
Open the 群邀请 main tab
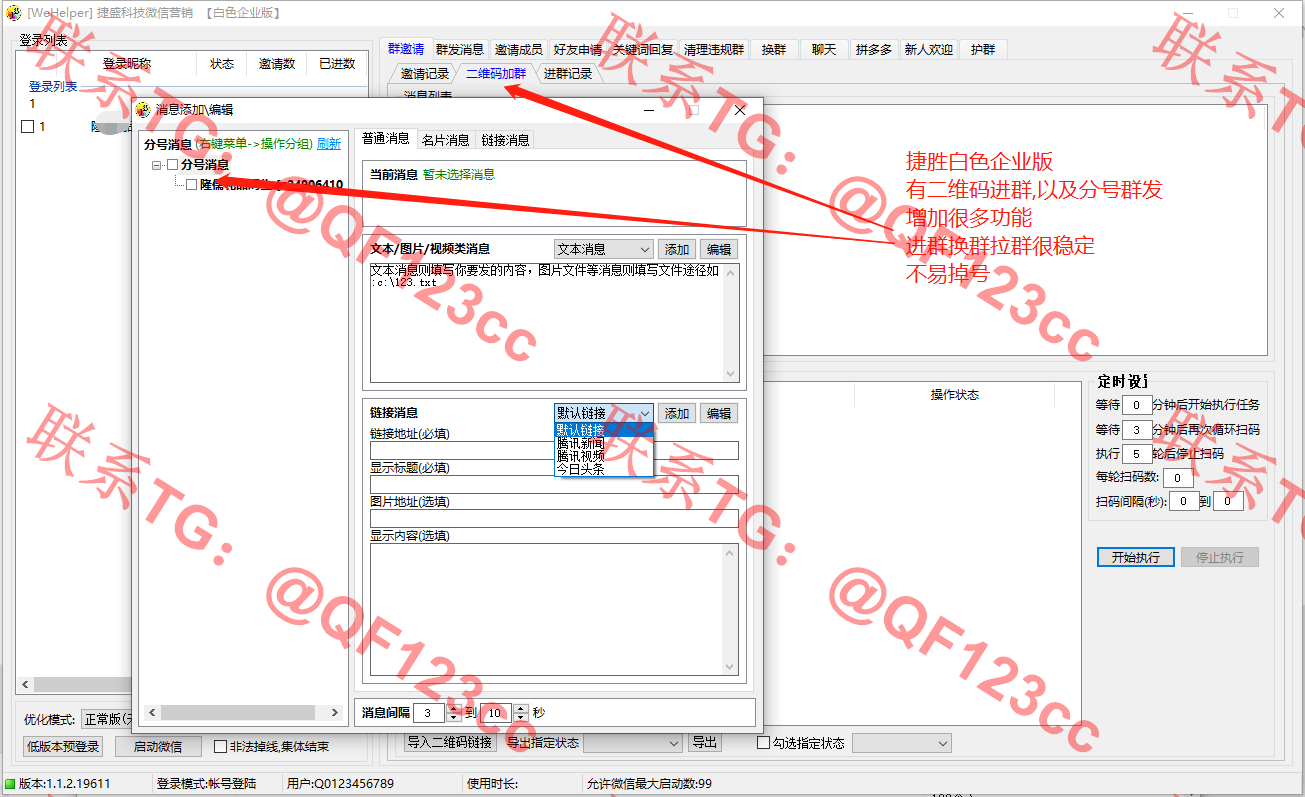tap(406, 49)
